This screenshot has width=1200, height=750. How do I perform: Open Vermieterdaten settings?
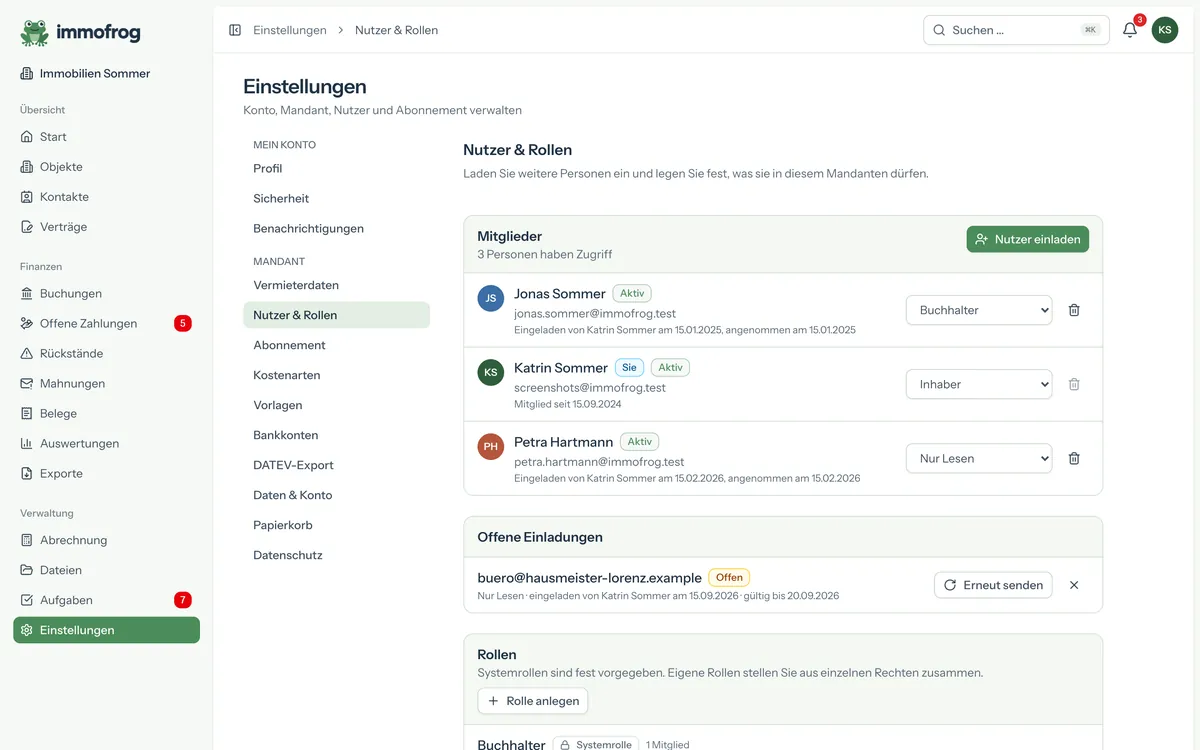pos(336,285)
